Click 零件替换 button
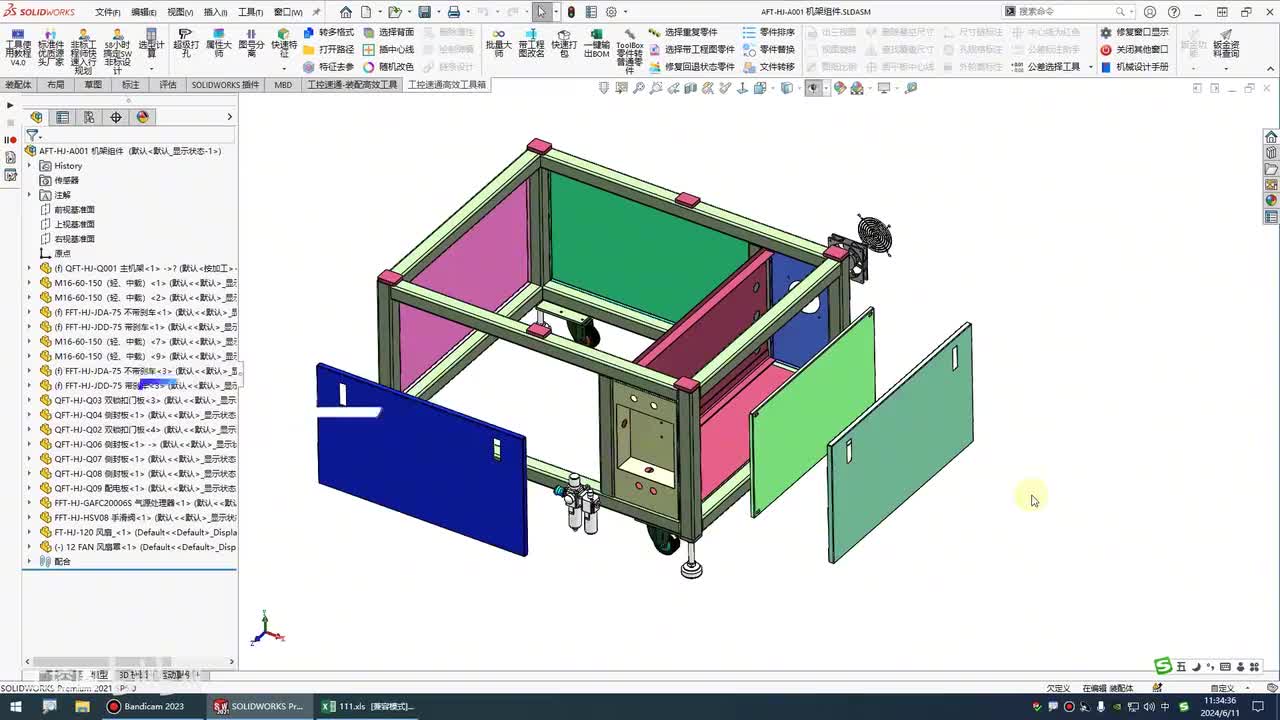The width and height of the screenshot is (1280, 720). click(769, 49)
